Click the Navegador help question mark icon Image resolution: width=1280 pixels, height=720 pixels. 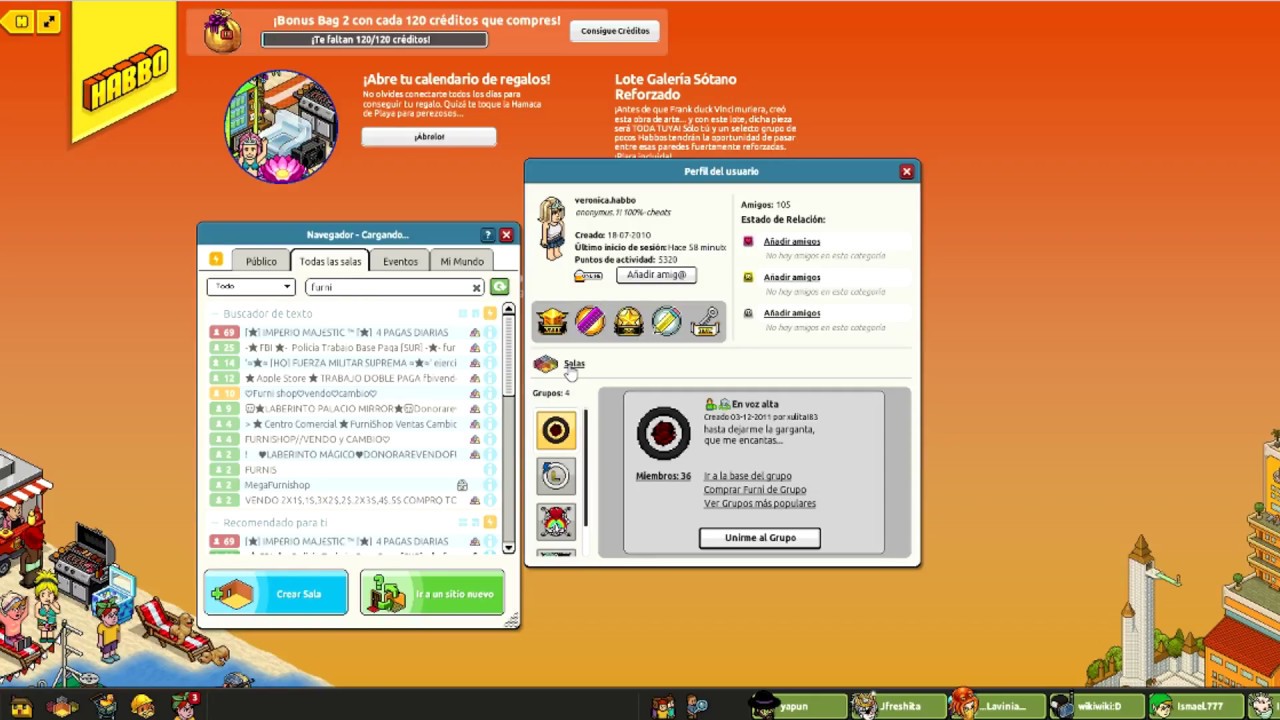click(488, 235)
